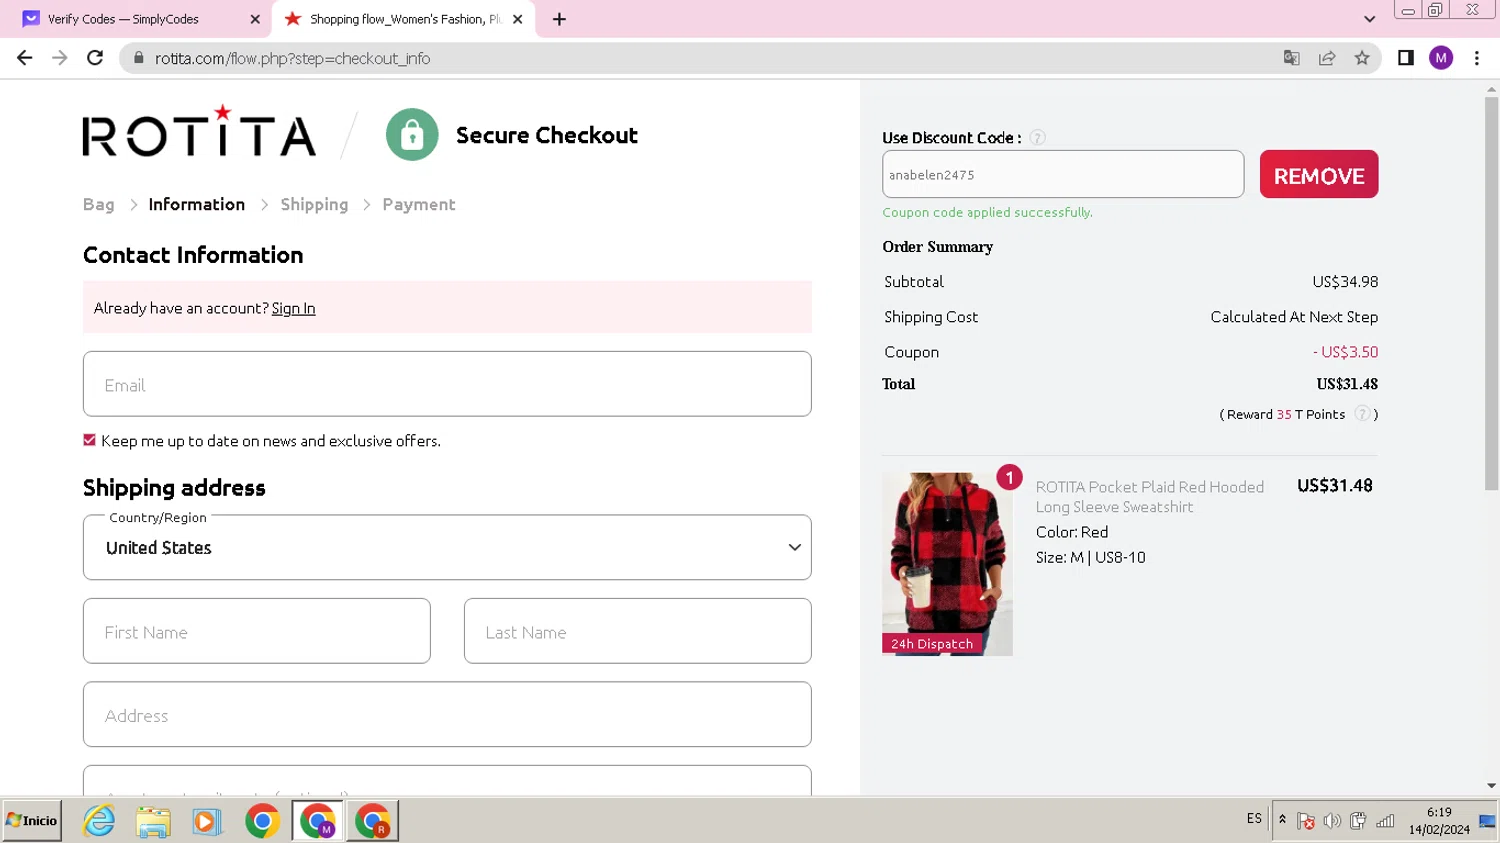Close the Verify Codes SimplyCodes tab
The height and width of the screenshot is (843, 1500).
click(x=255, y=19)
